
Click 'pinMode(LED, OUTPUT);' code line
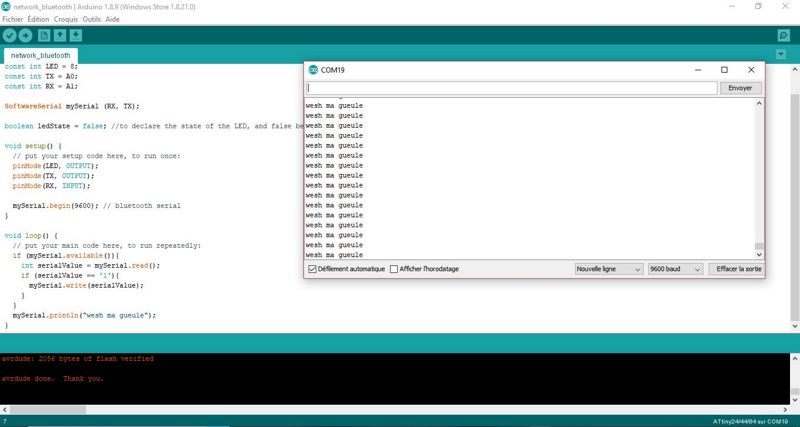pyautogui.click(x=56, y=166)
